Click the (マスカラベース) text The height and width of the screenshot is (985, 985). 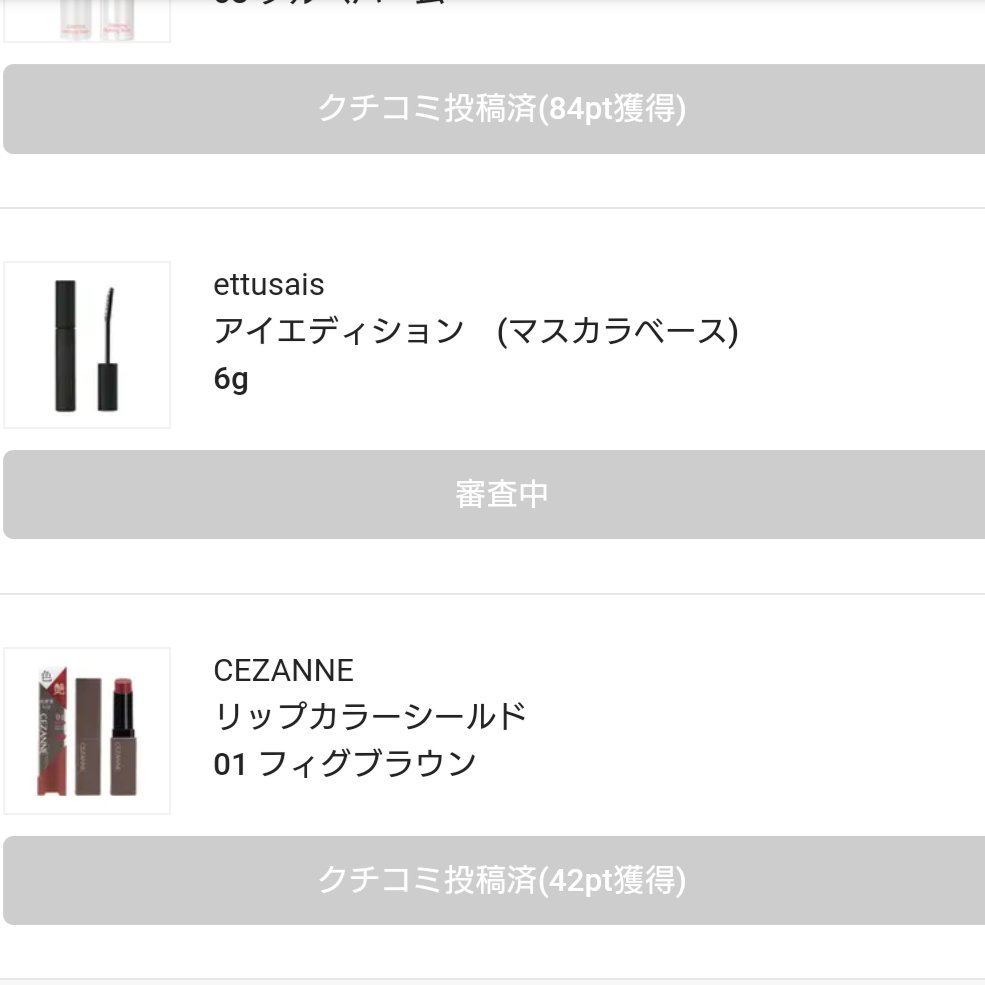pyautogui.click(x=617, y=331)
